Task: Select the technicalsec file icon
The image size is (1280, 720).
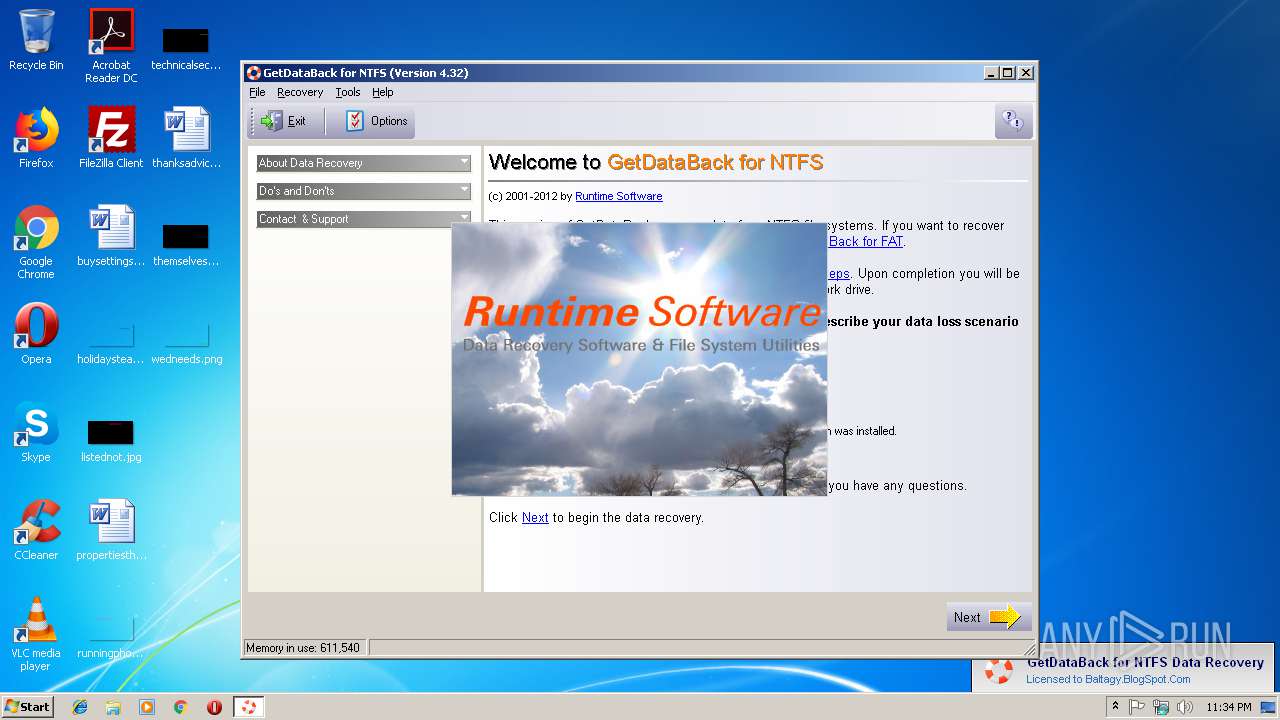Action: pyautogui.click(x=186, y=46)
